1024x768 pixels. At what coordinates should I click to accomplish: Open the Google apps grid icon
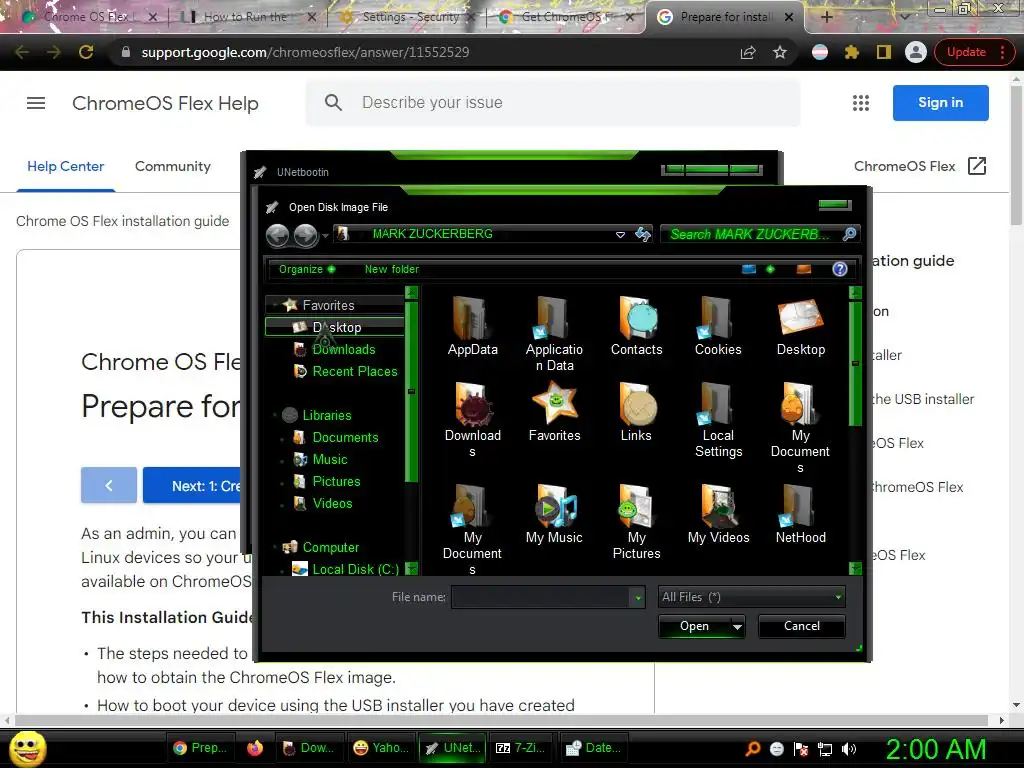pyautogui.click(x=861, y=103)
